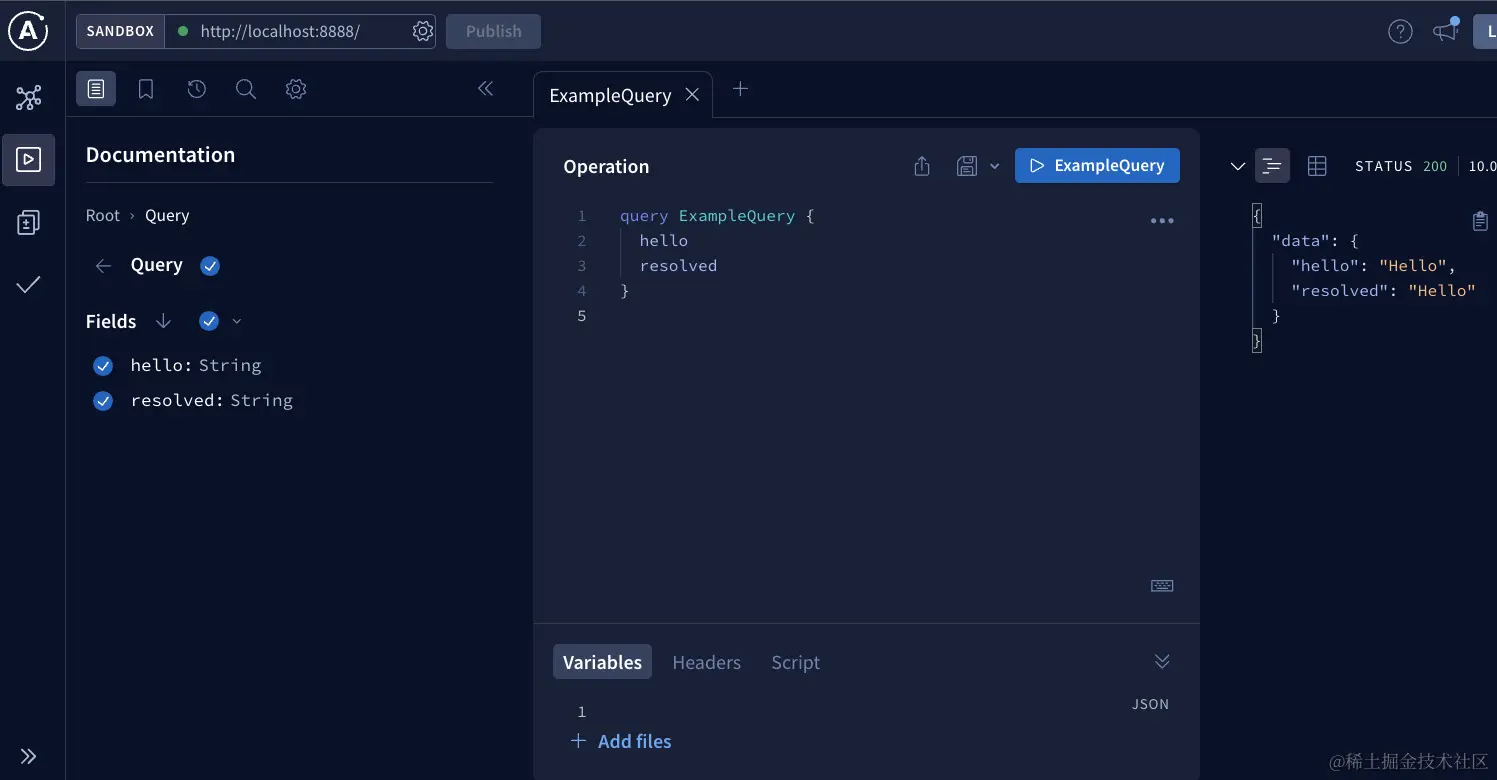Show keyboard shortcuts icon in editor
This screenshot has width=1497, height=780.
tap(1162, 586)
